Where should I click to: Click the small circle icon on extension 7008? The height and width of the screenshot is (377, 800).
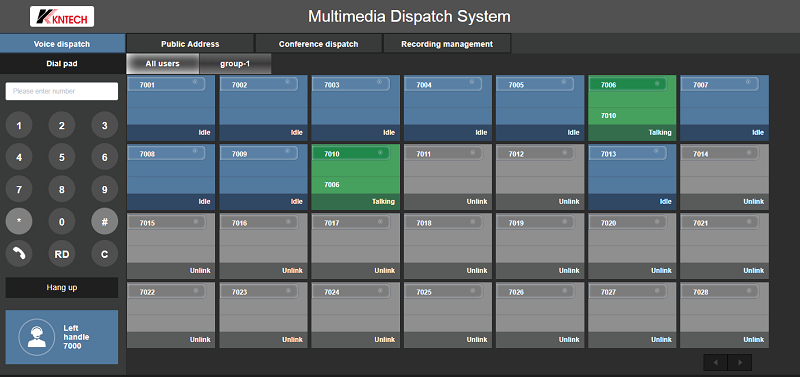[195, 152]
